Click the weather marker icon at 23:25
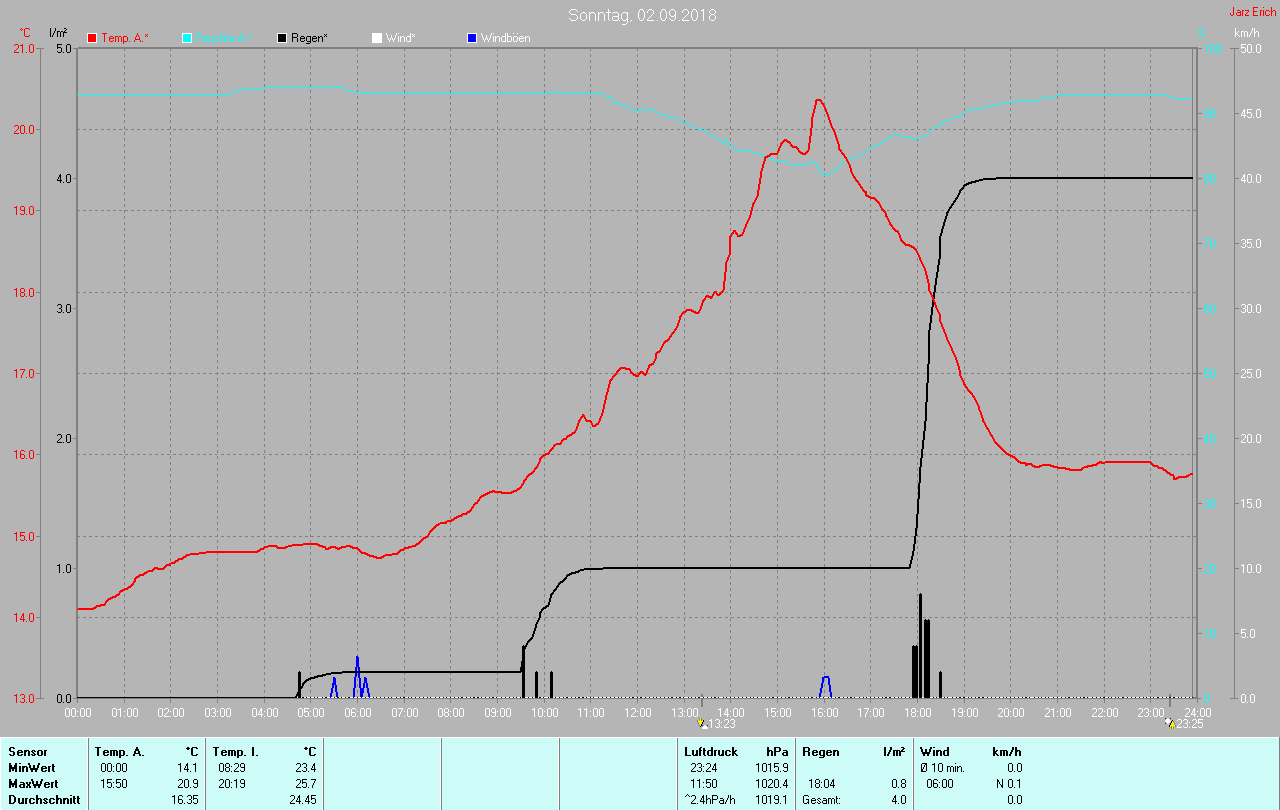This screenshot has width=1280, height=810. (x=1170, y=722)
